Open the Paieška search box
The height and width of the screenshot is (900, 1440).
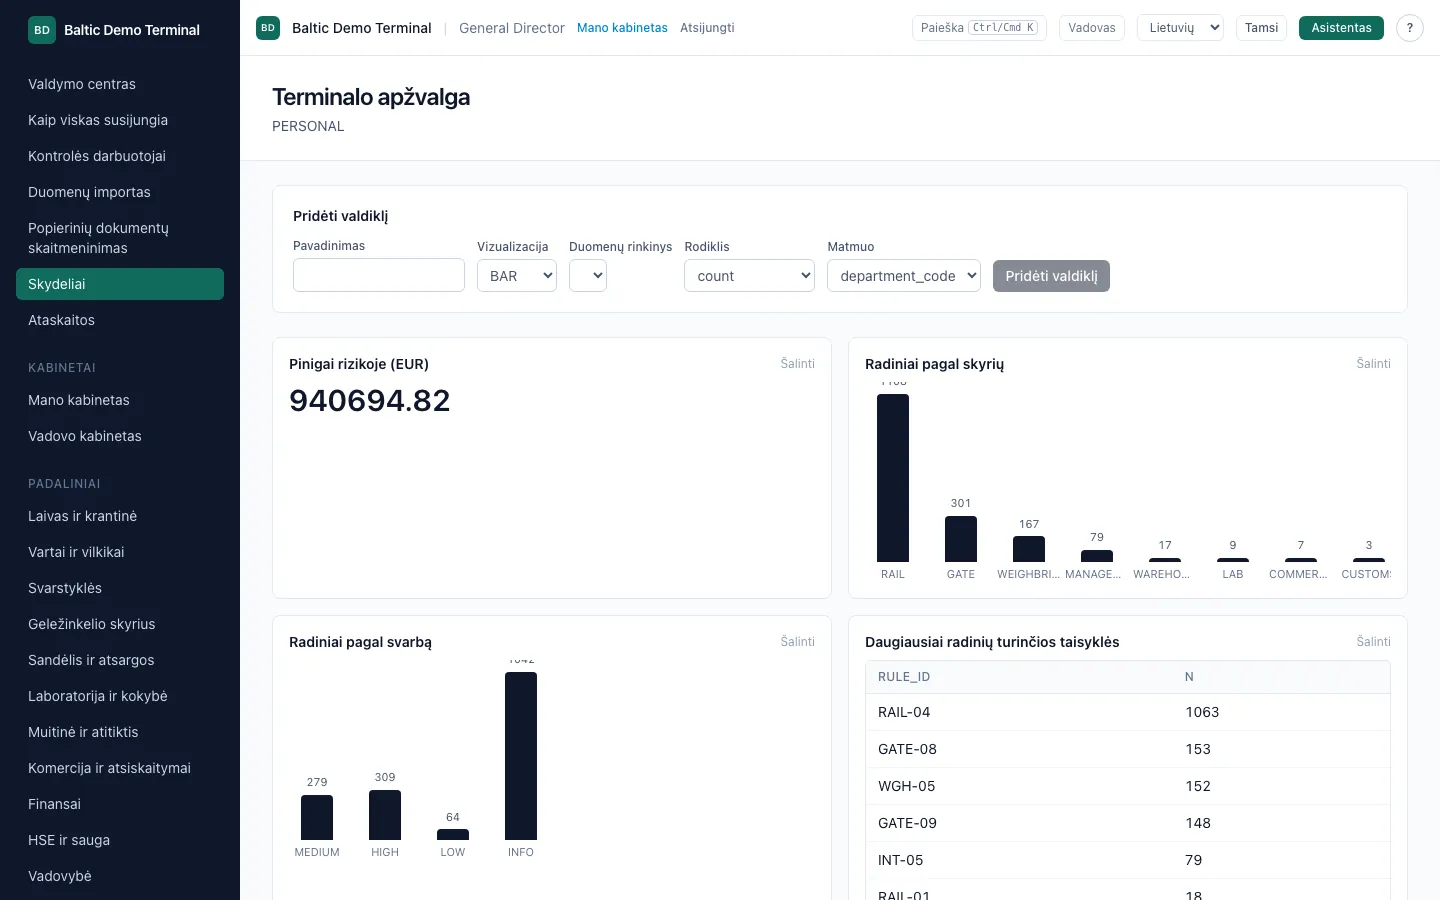[979, 28]
